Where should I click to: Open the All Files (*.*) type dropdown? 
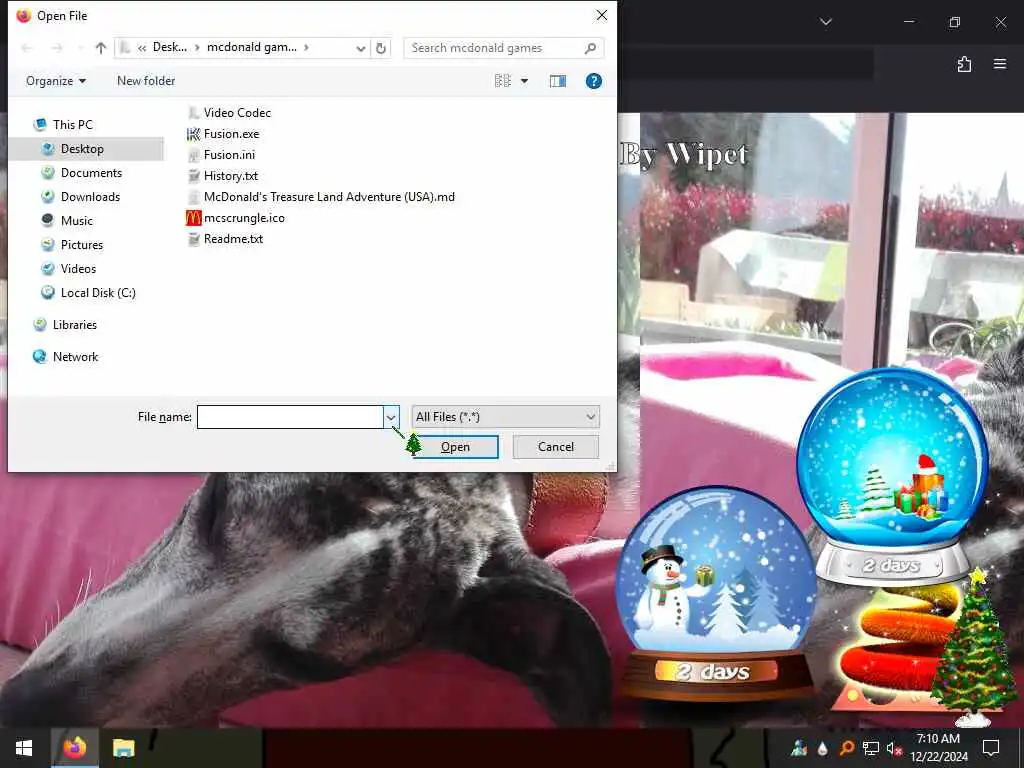(505, 417)
